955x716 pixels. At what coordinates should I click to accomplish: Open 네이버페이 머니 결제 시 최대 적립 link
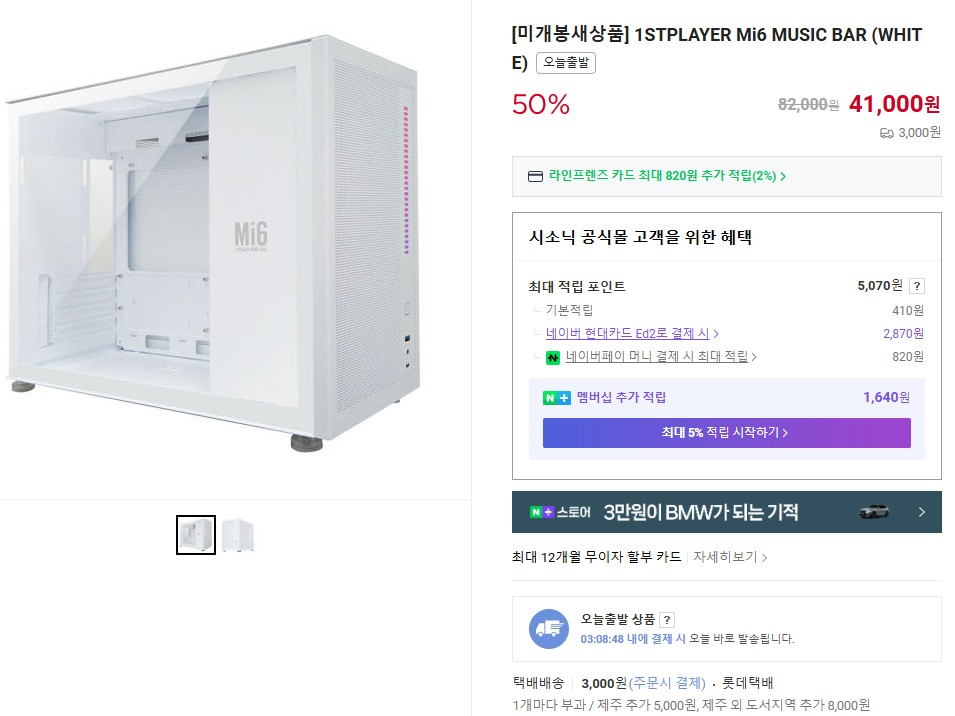tap(660, 357)
